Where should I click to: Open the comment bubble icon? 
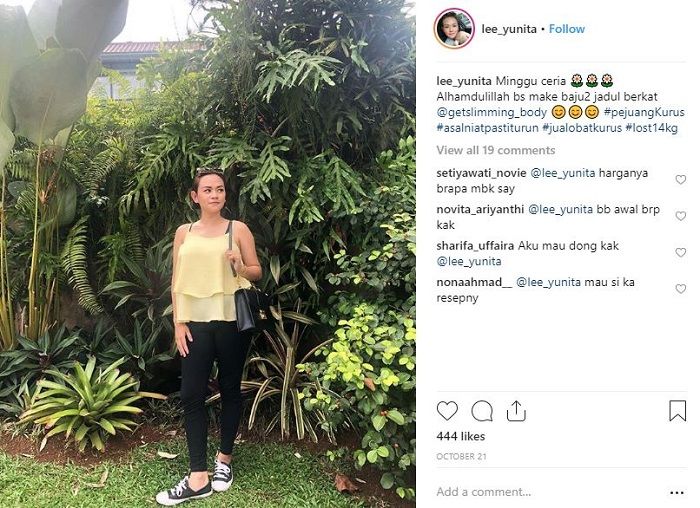tap(482, 411)
